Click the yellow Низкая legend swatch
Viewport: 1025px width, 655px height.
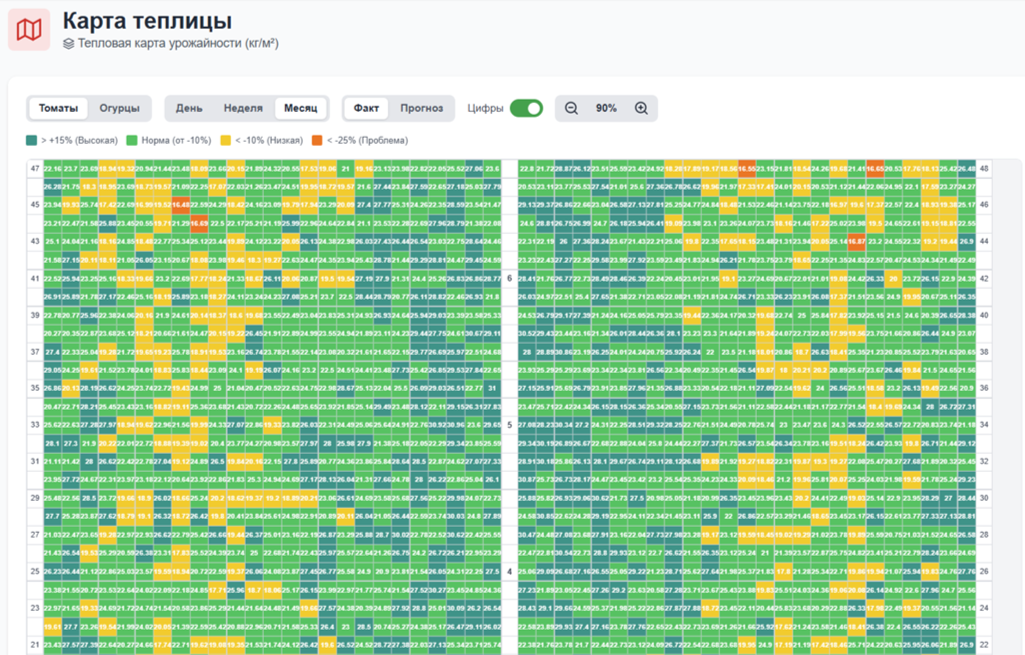tap(226, 140)
